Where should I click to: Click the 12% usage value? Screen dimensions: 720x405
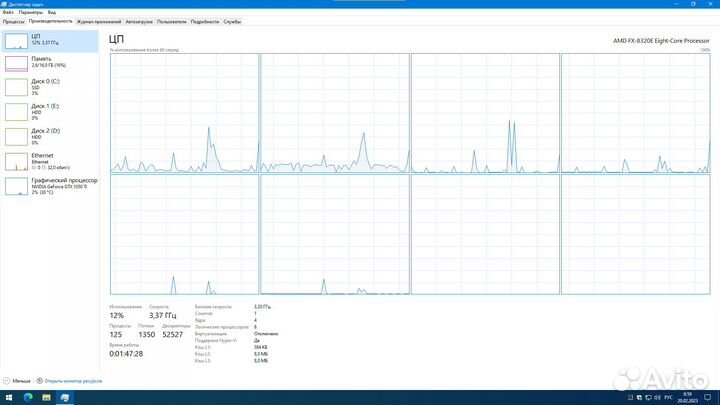click(x=117, y=315)
